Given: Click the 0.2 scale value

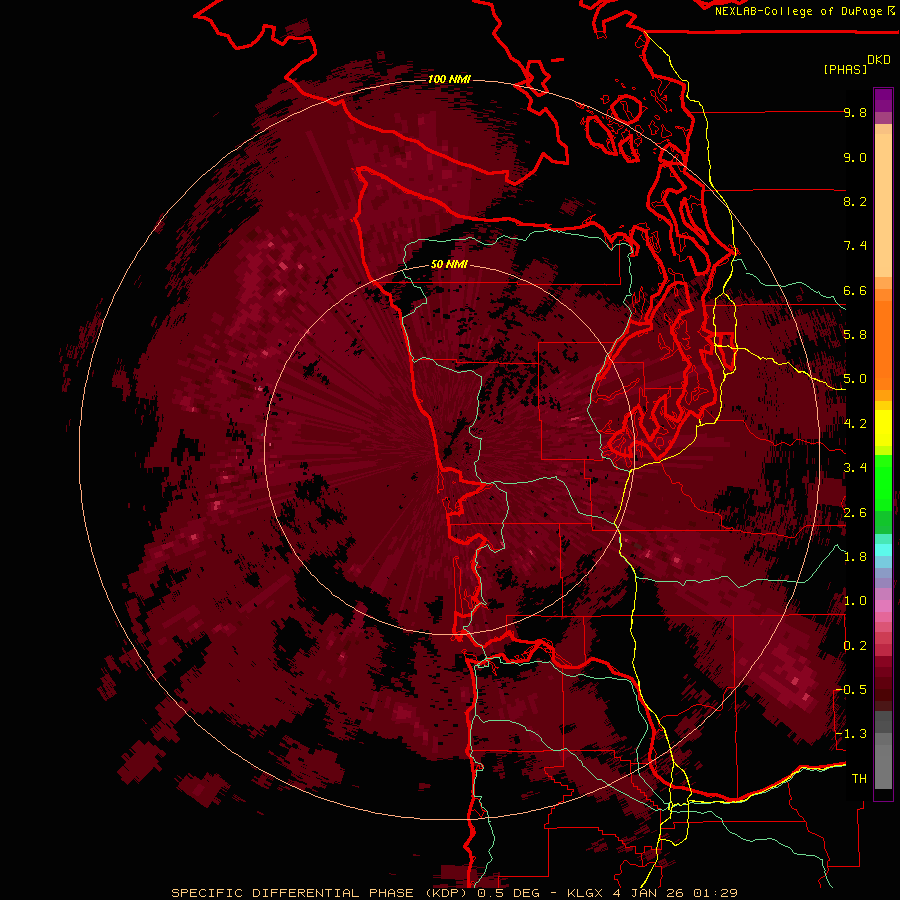Looking at the screenshot, I should tap(855, 646).
